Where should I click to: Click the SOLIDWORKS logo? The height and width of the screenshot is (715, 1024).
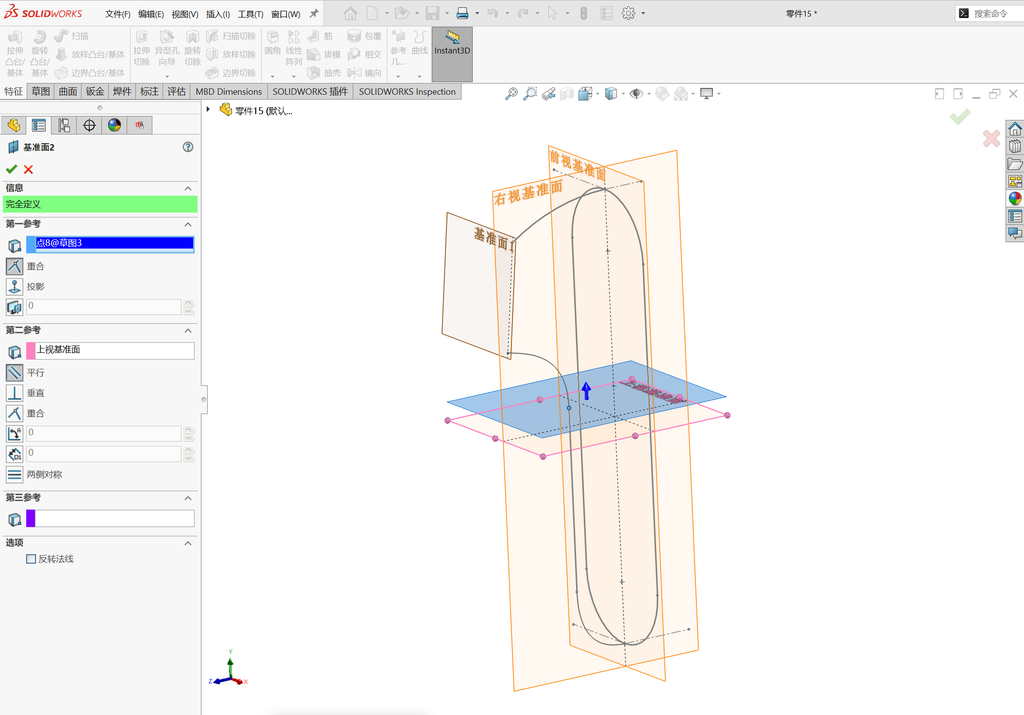[x=43, y=12]
